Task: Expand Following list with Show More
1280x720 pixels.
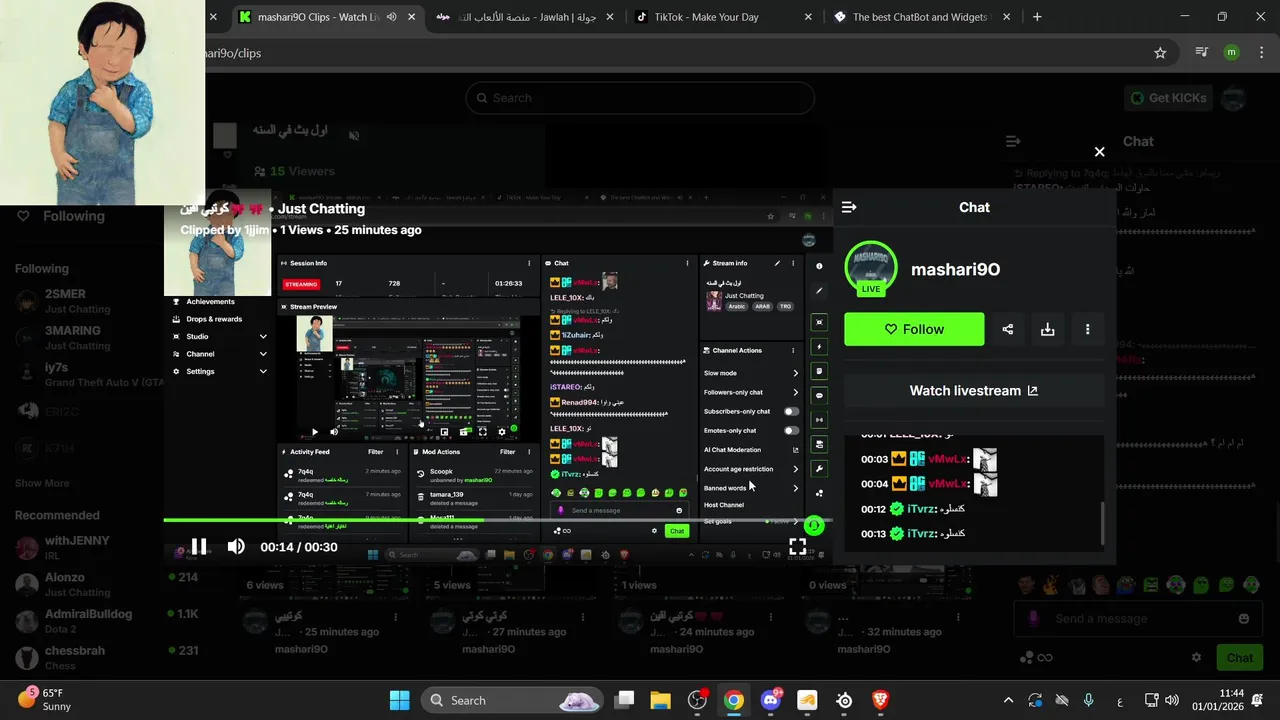Action: (42, 483)
